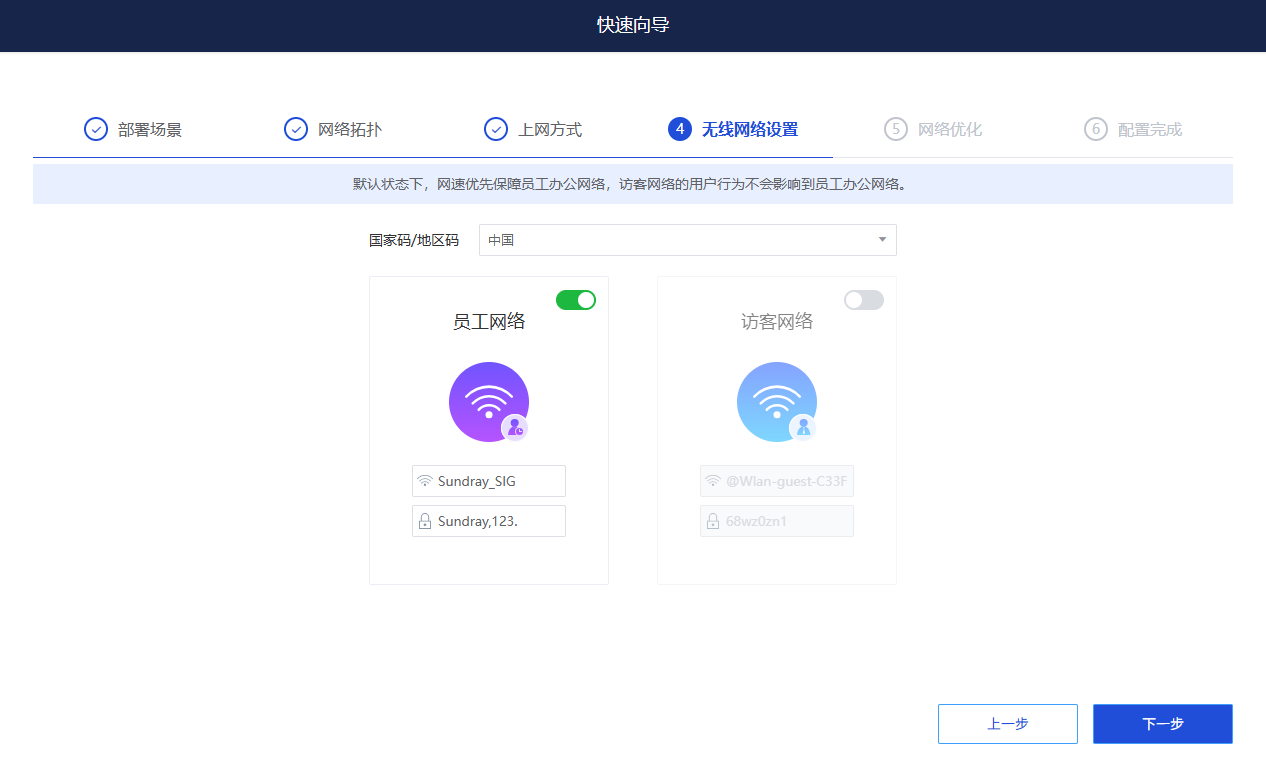This screenshot has height=772, width=1266.
Task: Click the checkmark icon beside 网络拓扑
Action: (x=296, y=129)
